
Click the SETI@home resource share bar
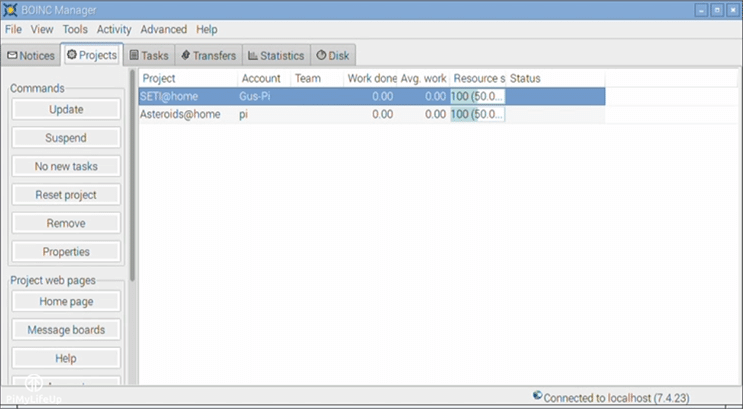477,96
